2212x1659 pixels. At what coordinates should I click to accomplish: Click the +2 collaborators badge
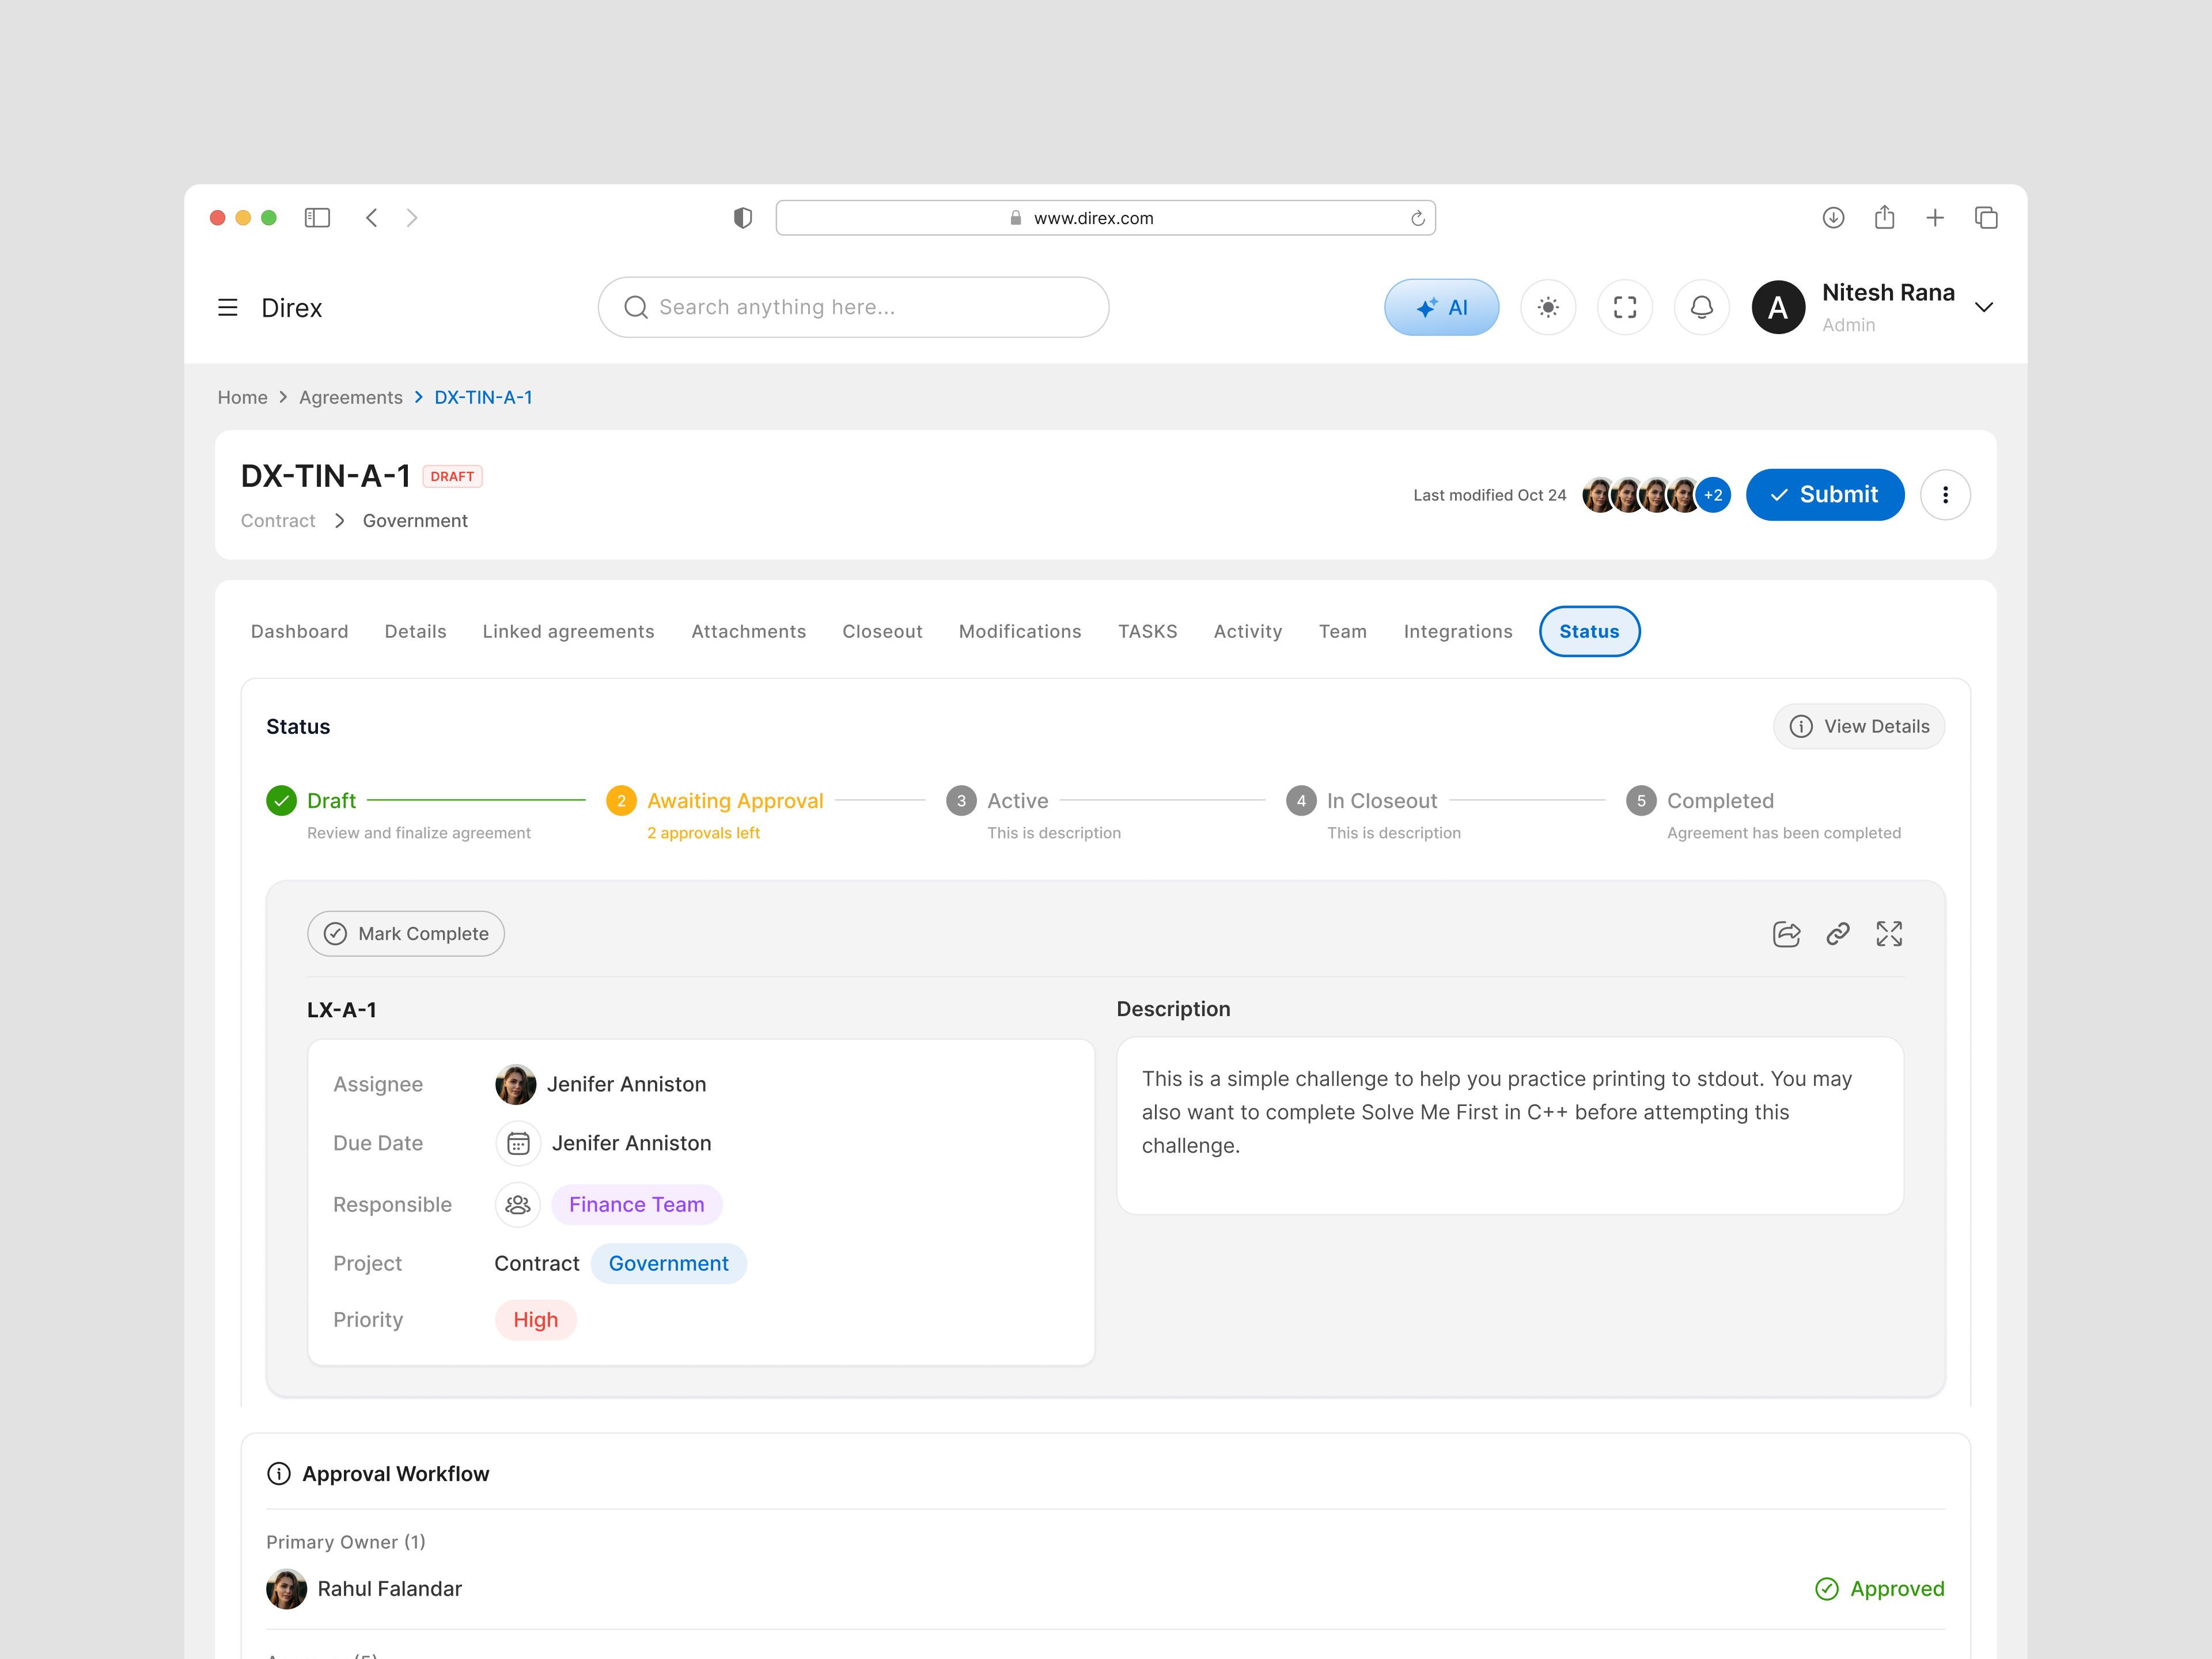[x=1713, y=495]
